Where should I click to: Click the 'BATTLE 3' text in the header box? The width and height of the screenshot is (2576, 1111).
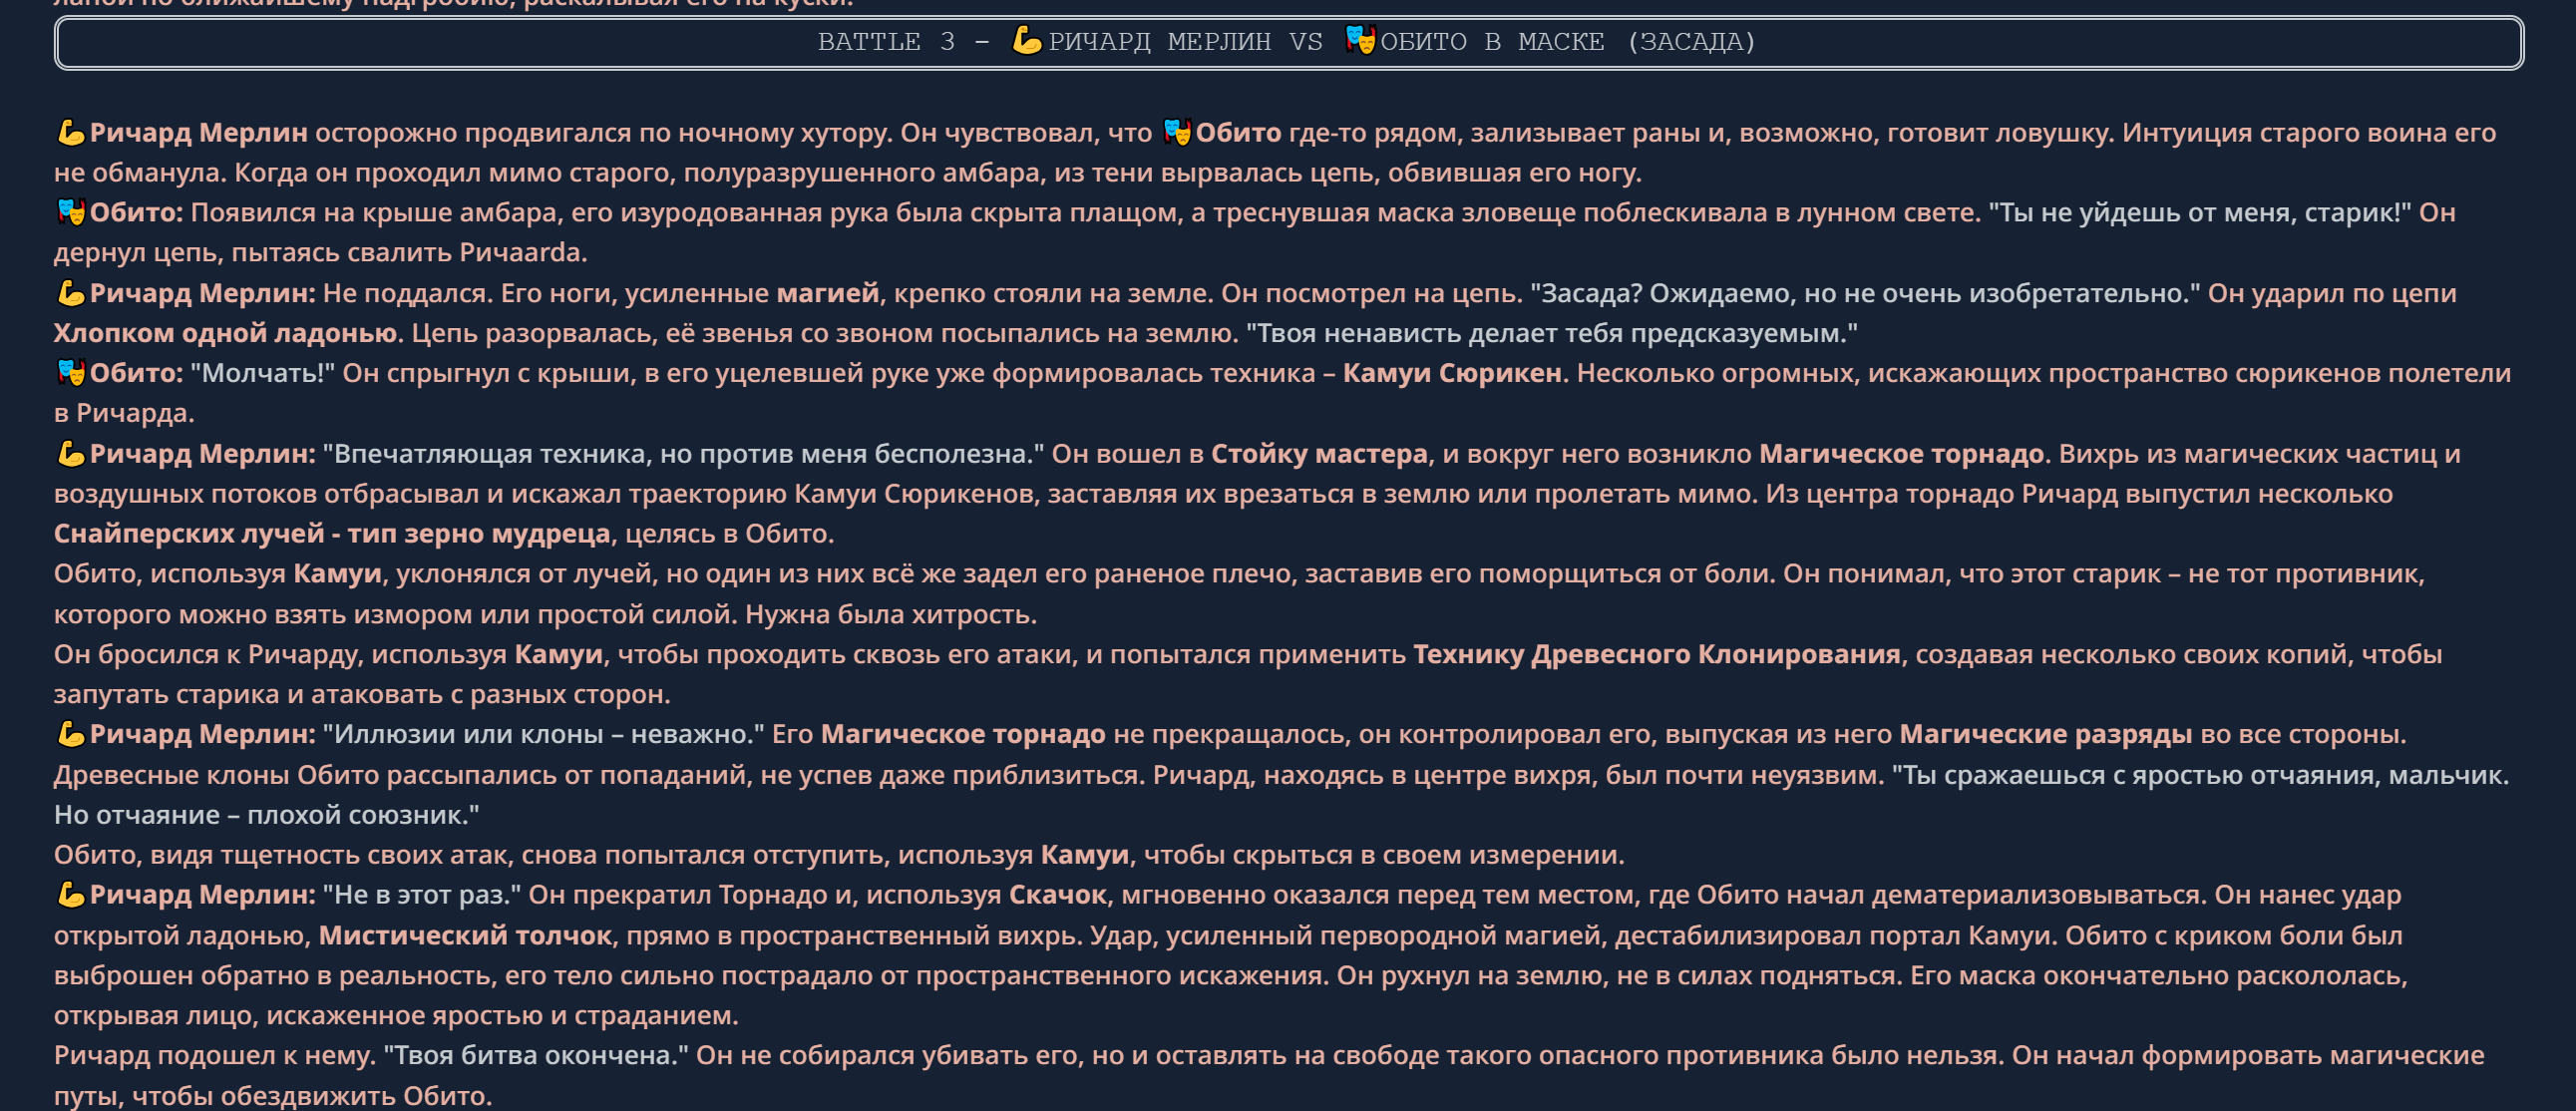pos(886,42)
